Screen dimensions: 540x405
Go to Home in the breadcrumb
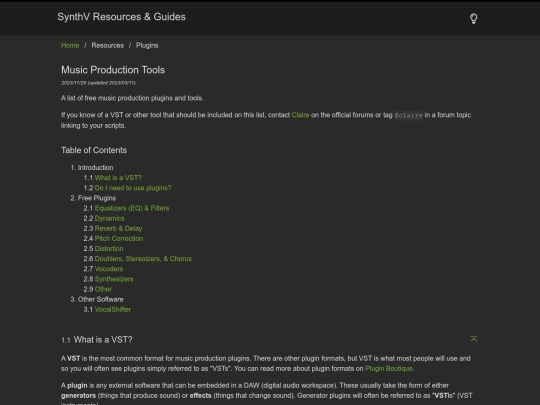70,45
